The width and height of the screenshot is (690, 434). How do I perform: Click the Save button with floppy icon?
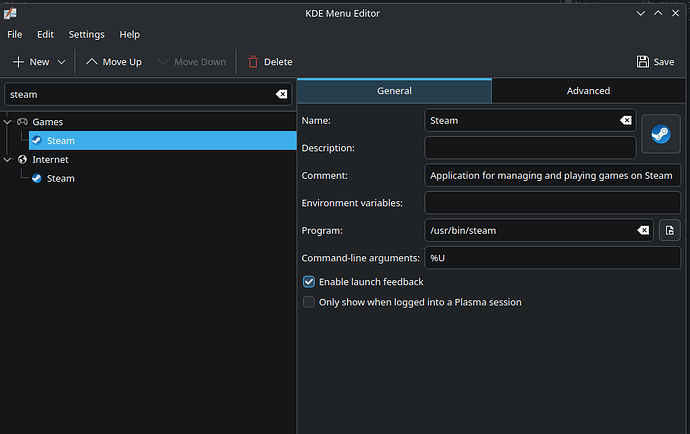pyautogui.click(x=655, y=62)
